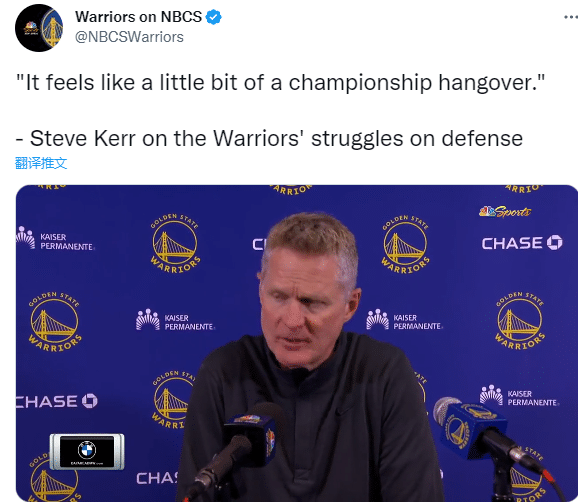Screen dimensions: 578x502
Task: Click the Kaiser Permanente logo at video's upper-left edge
Action: (55, 238)
